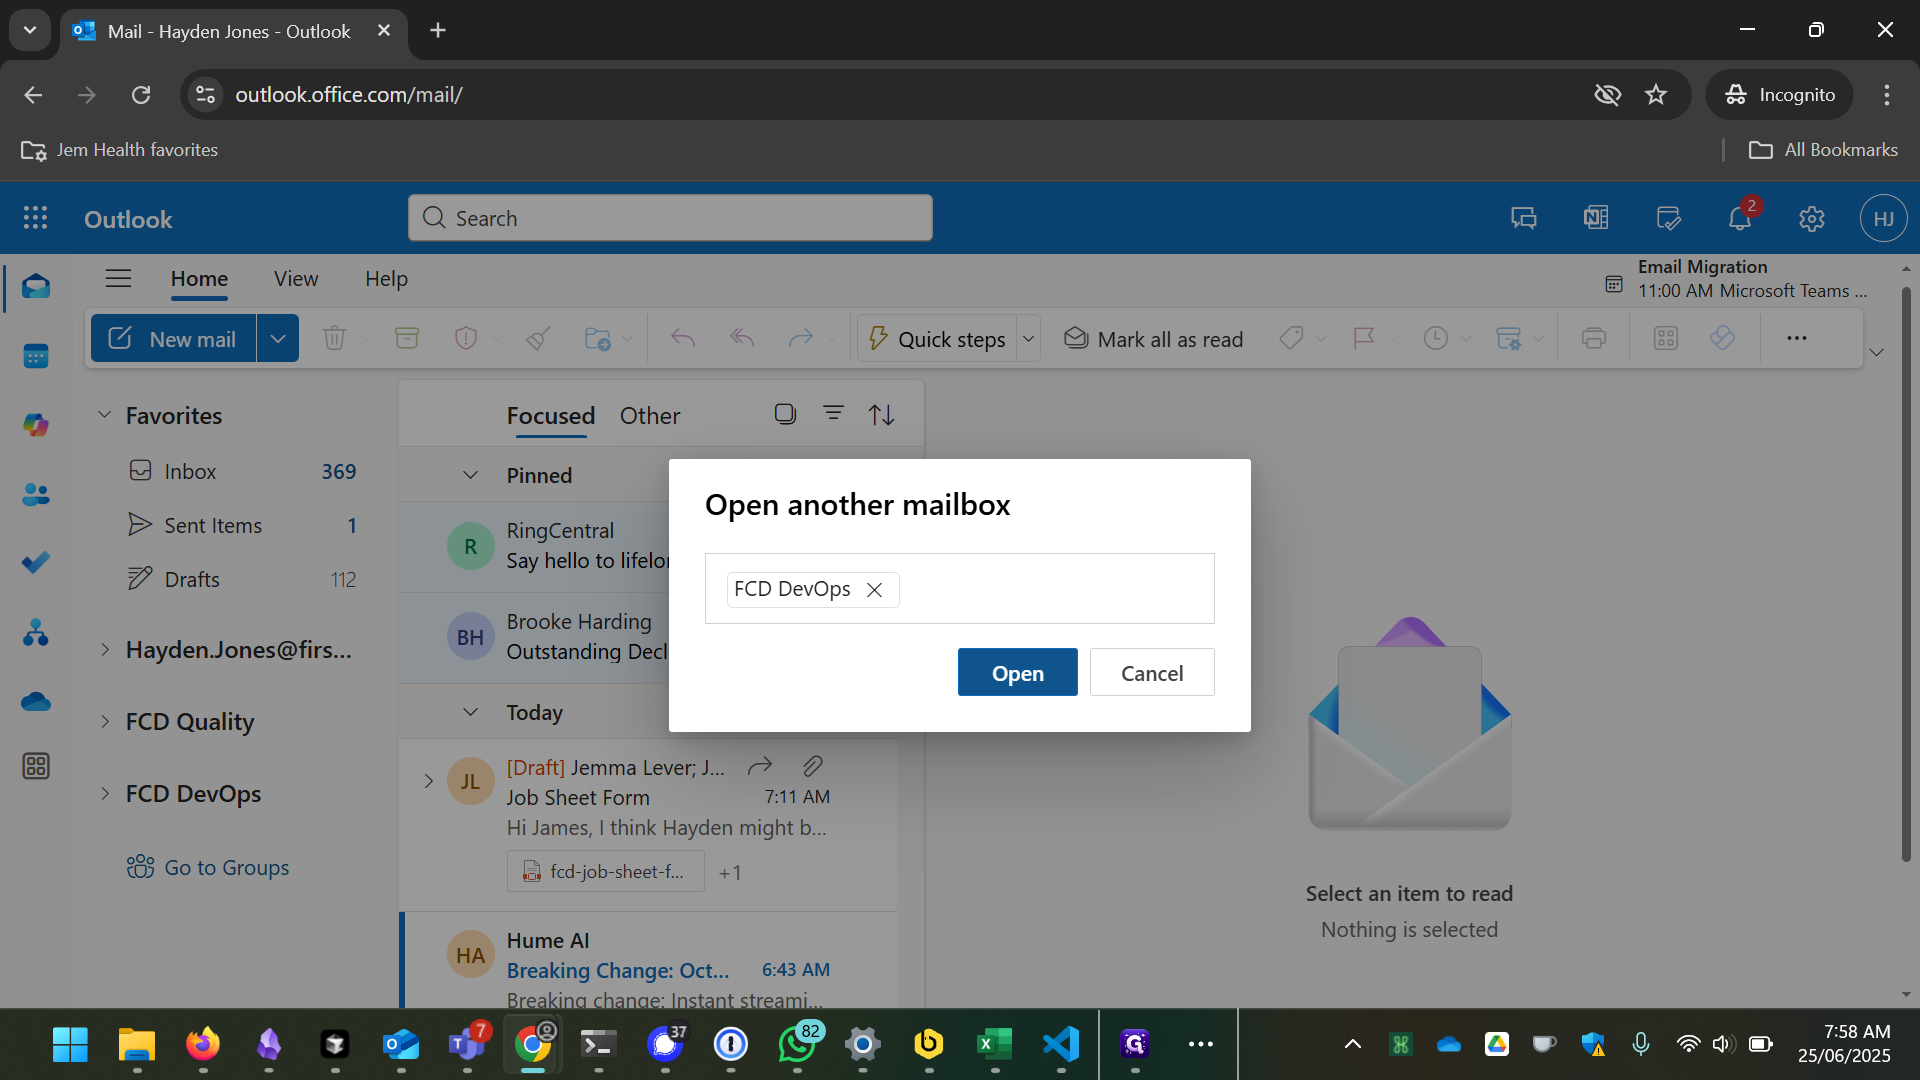Image resolution: width=1920 pixels, height=1080 pixels.
Task: Click the Report shield icon in ribbon
Action: 466,338
